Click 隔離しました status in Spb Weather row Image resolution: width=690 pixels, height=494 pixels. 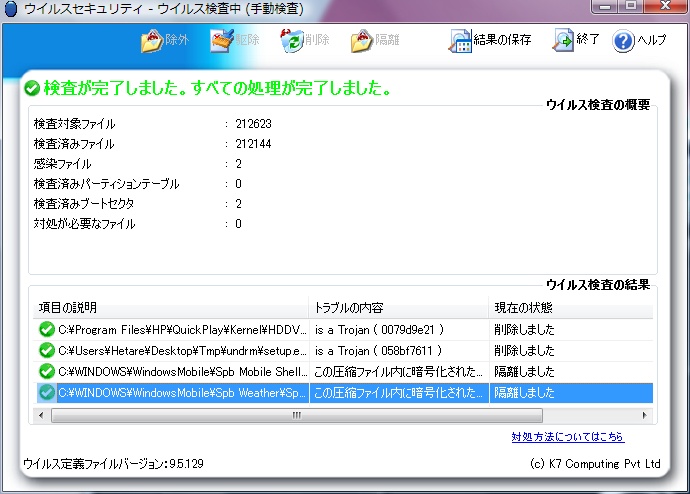coord(524,392)
